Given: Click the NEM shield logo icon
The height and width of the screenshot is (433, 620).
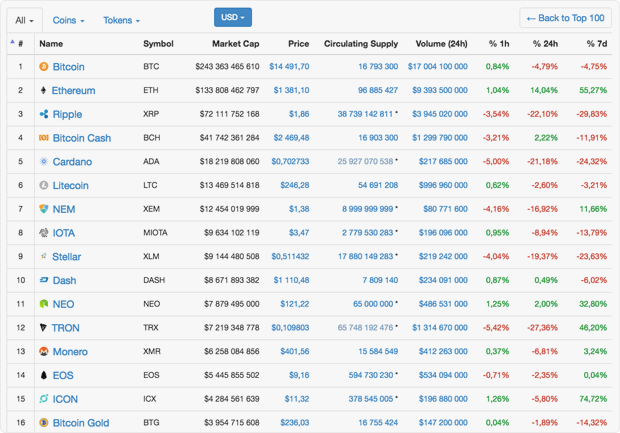Looking at the screenshot, I should [x=43, y=209].
